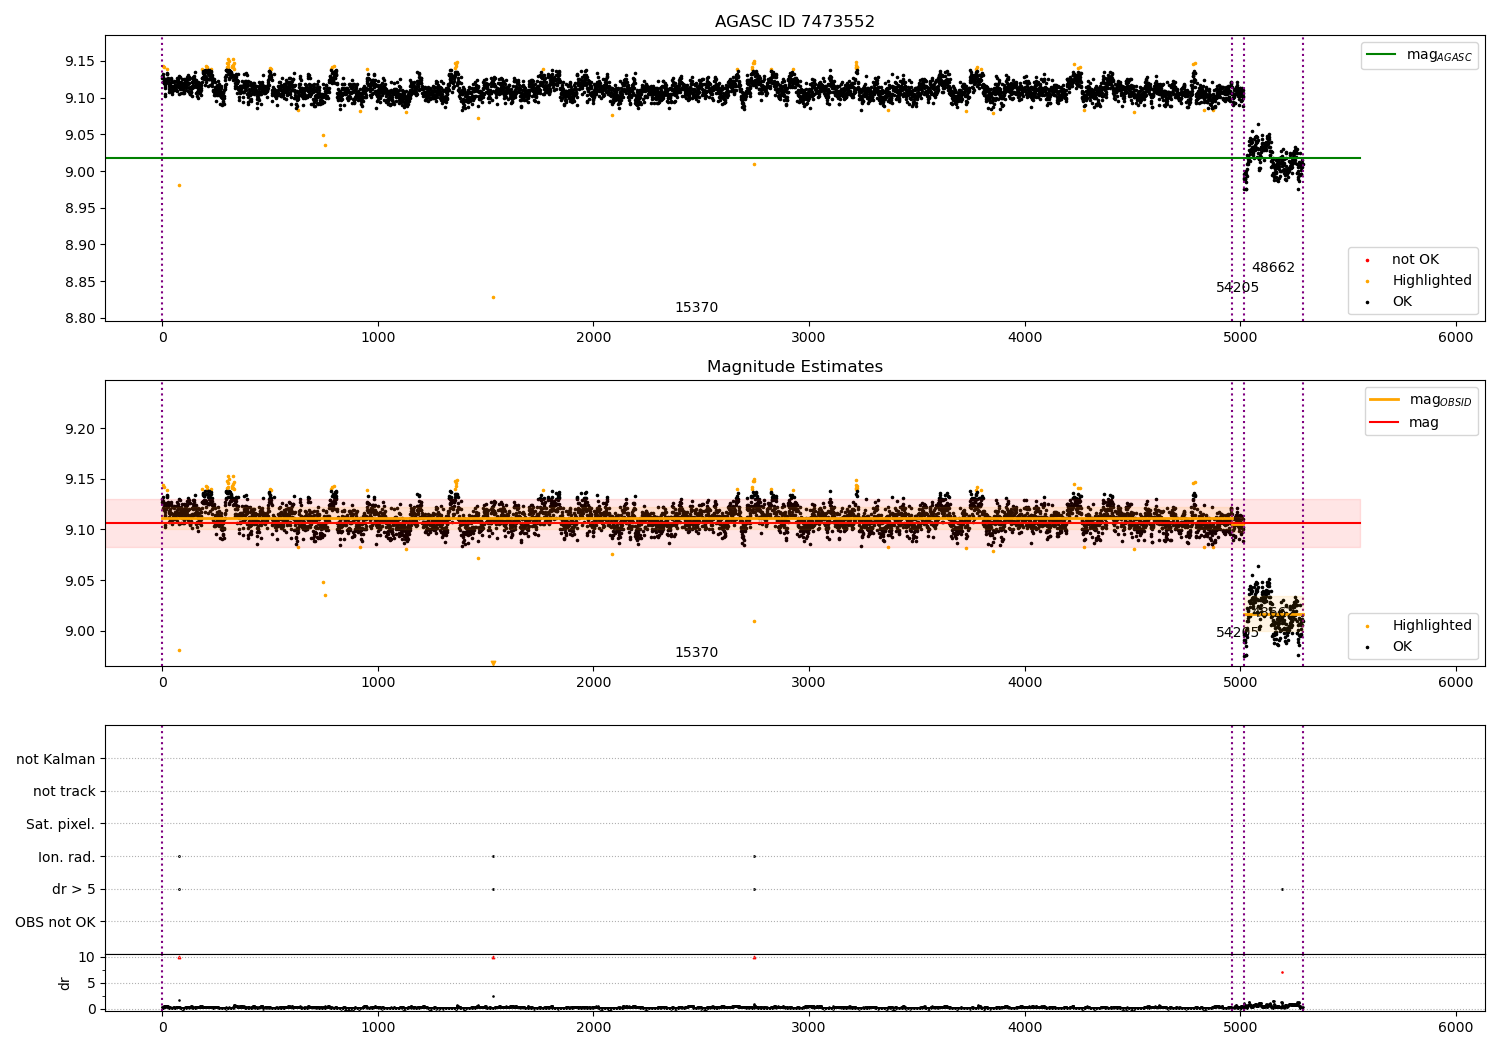Click the green line sample in the mag AGASC legend
Image resolution: width=1500 pixels, height=1050 pixels.
click(x=1381, y=54)
